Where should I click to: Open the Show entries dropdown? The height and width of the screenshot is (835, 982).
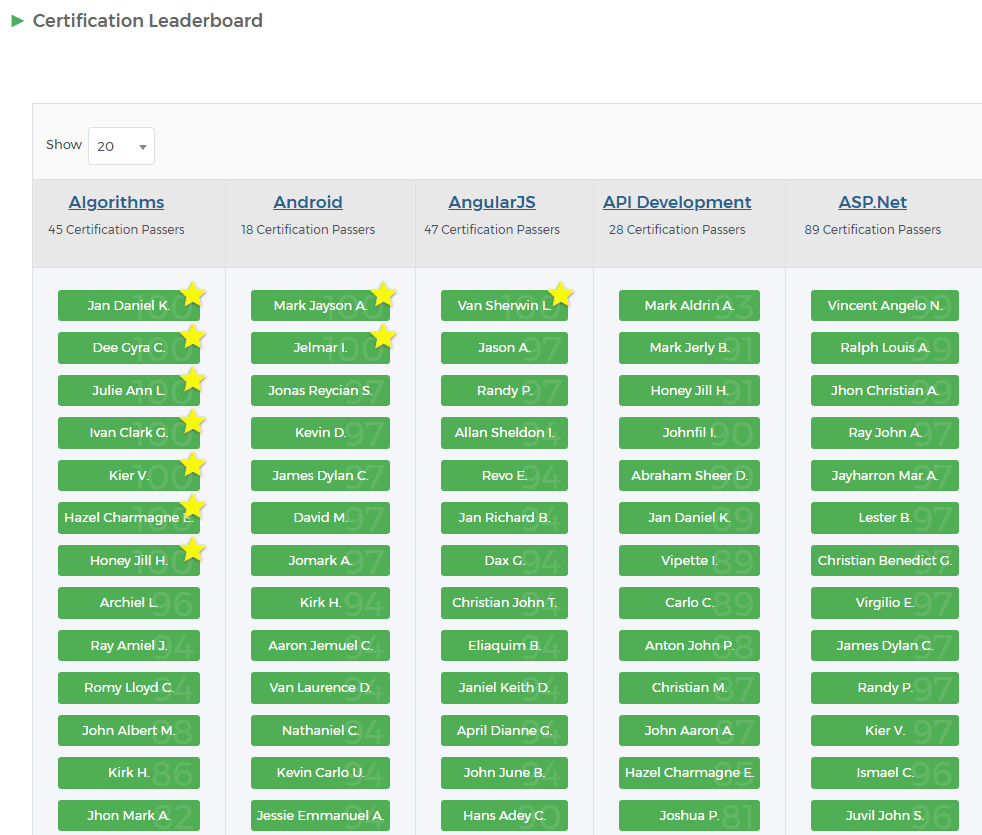click(x=120, y=145)
